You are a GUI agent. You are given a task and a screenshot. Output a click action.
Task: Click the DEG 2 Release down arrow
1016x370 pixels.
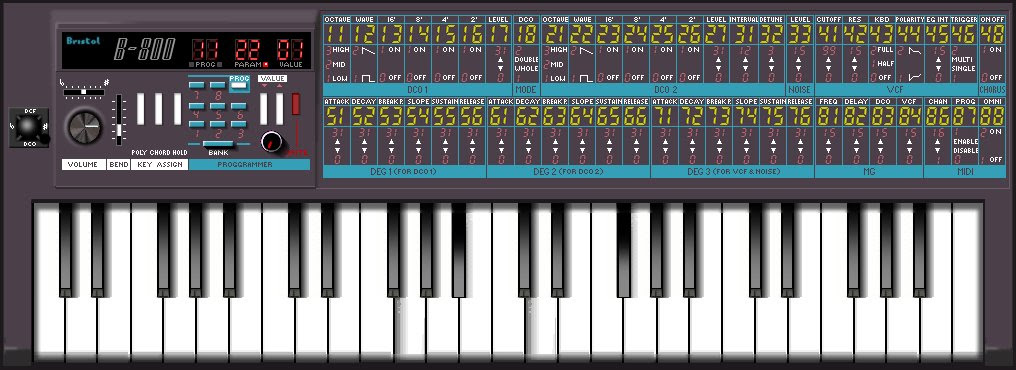pyautogui.click(x=636, y=150)
